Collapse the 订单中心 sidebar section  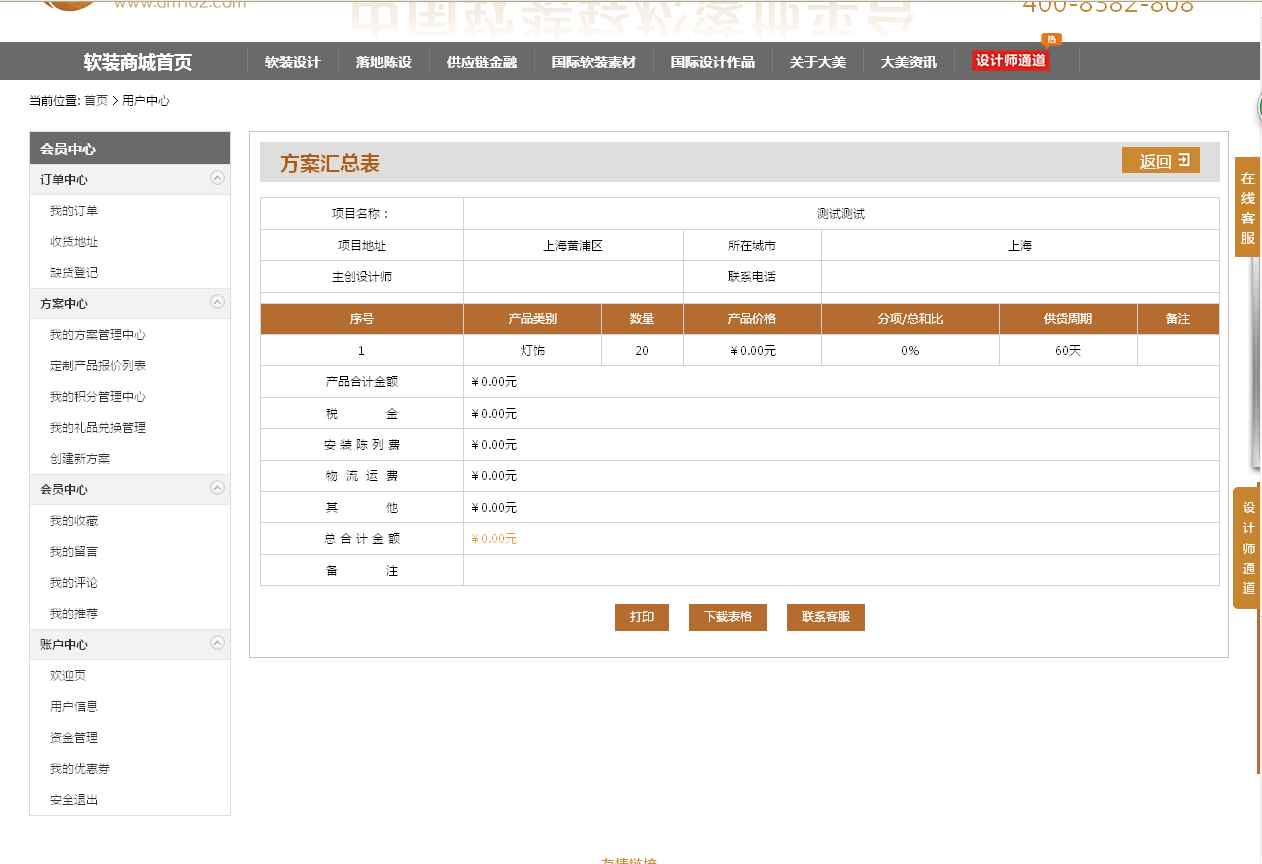pyautogui.click(x=217, y=179)
